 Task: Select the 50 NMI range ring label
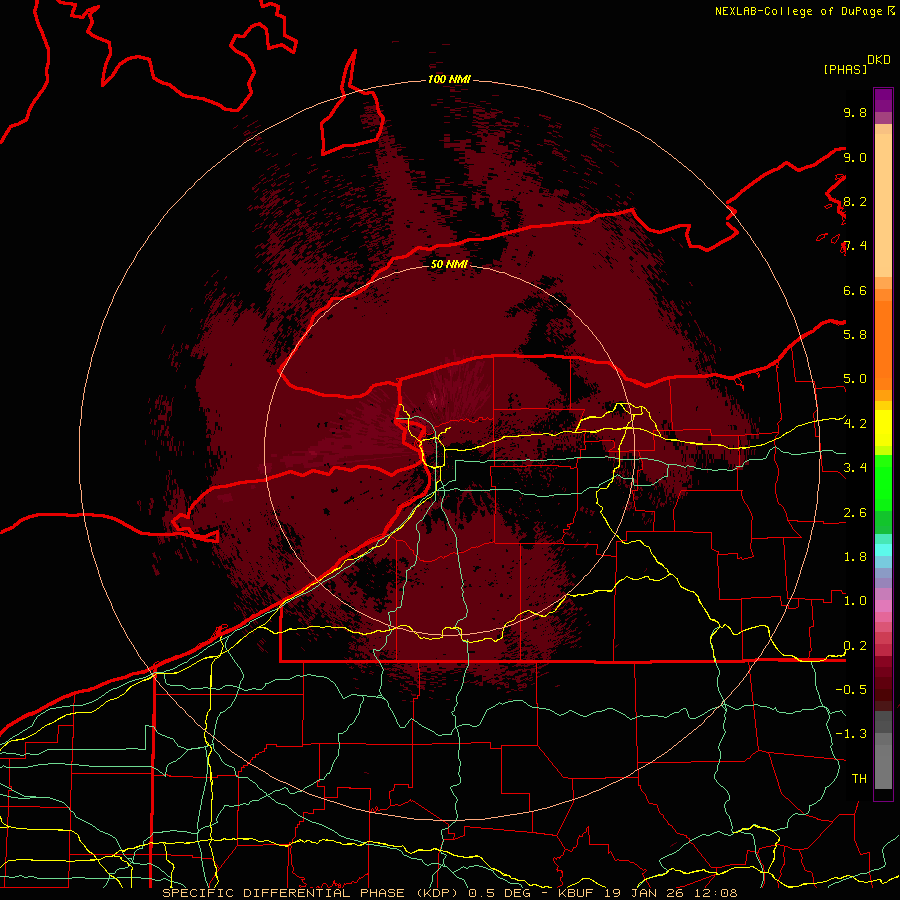[449, 264]
